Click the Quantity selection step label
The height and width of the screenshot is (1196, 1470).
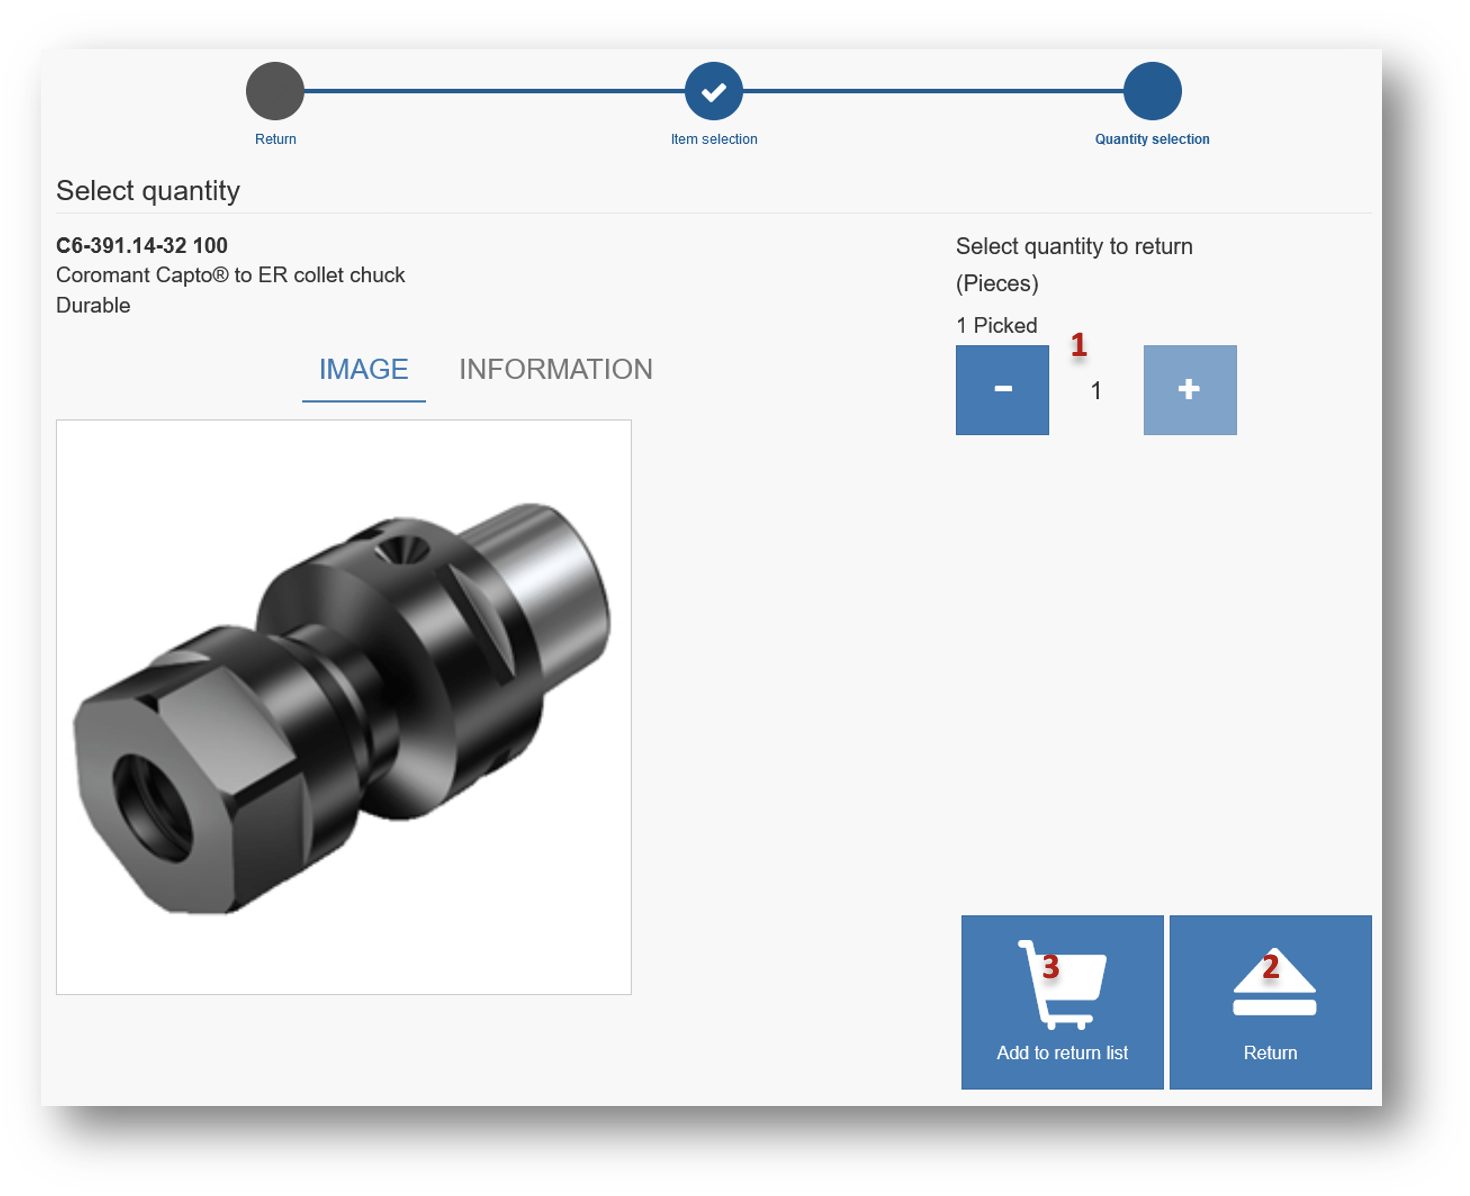1152,139
